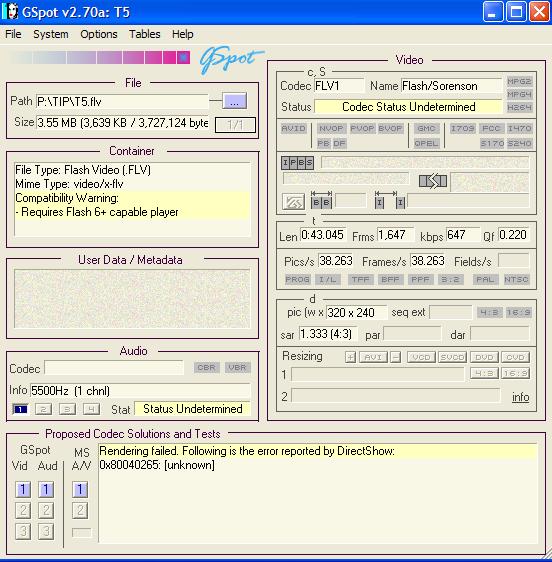The width and height of the screenshot is (552, 562).
Task: Click the 16:9 indicator beside seq ext
Action: click(x=518, y=313)
